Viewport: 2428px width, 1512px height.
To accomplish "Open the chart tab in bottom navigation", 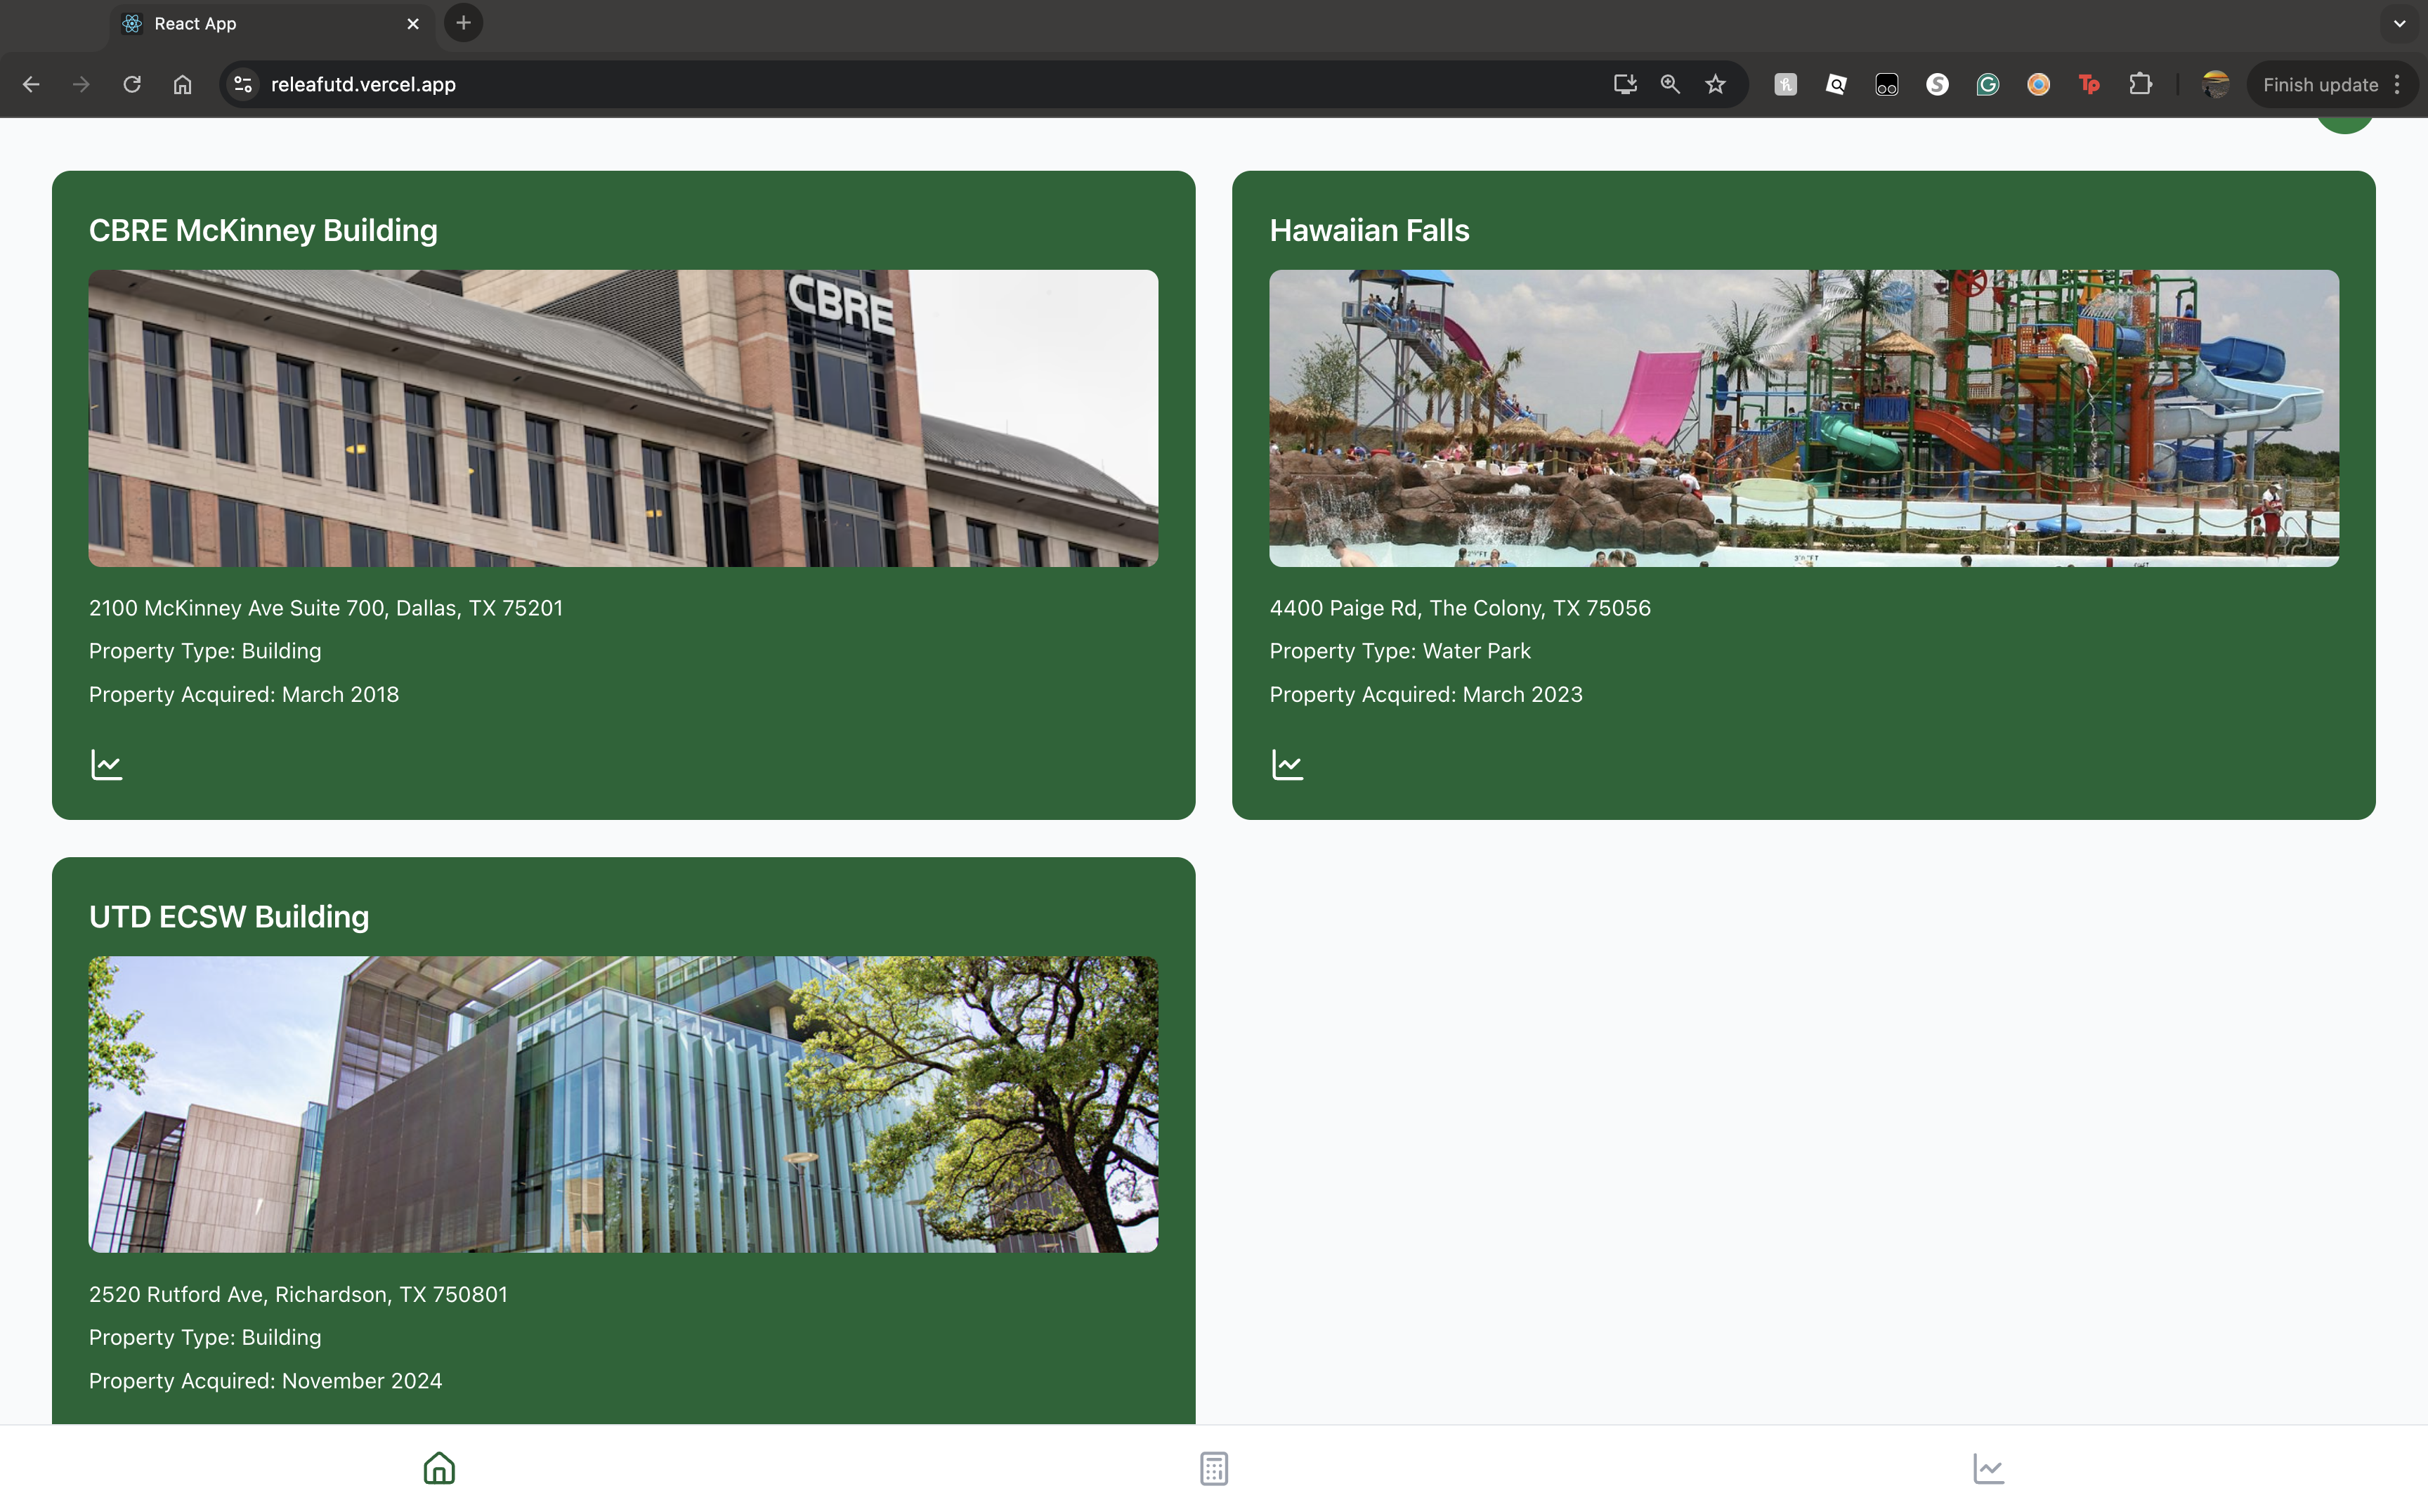I will 1988,1468.
